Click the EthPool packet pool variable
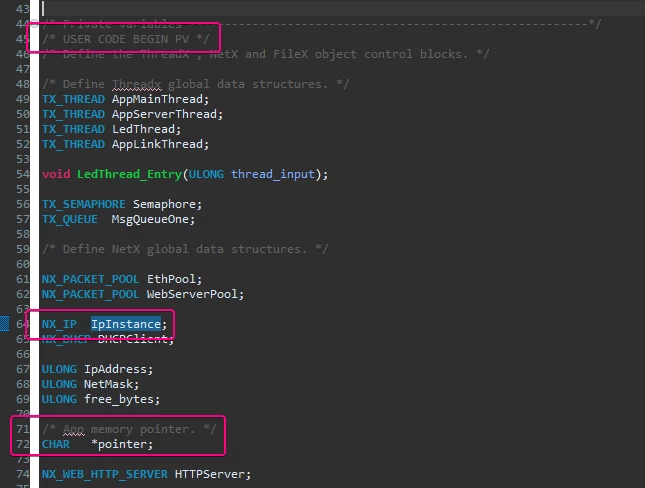This screenshot has width=645, height=488. 171,279
